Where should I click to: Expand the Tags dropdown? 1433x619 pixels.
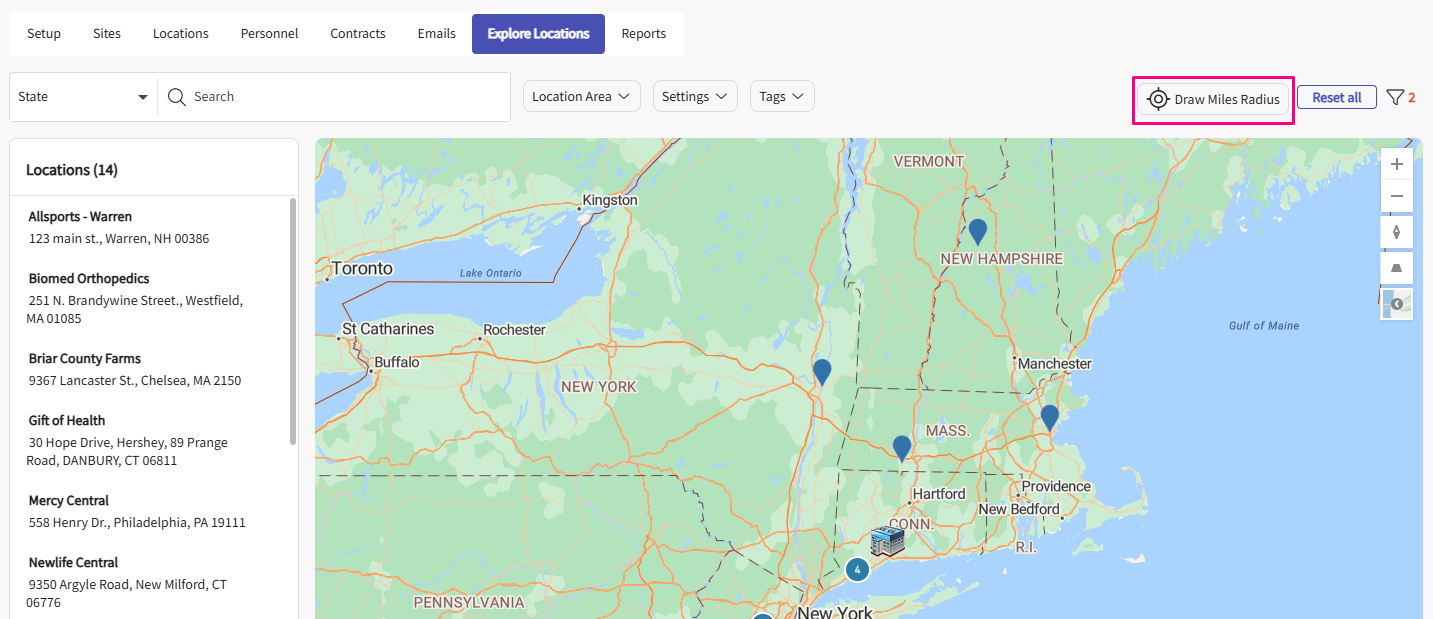(x=782, y=97)
